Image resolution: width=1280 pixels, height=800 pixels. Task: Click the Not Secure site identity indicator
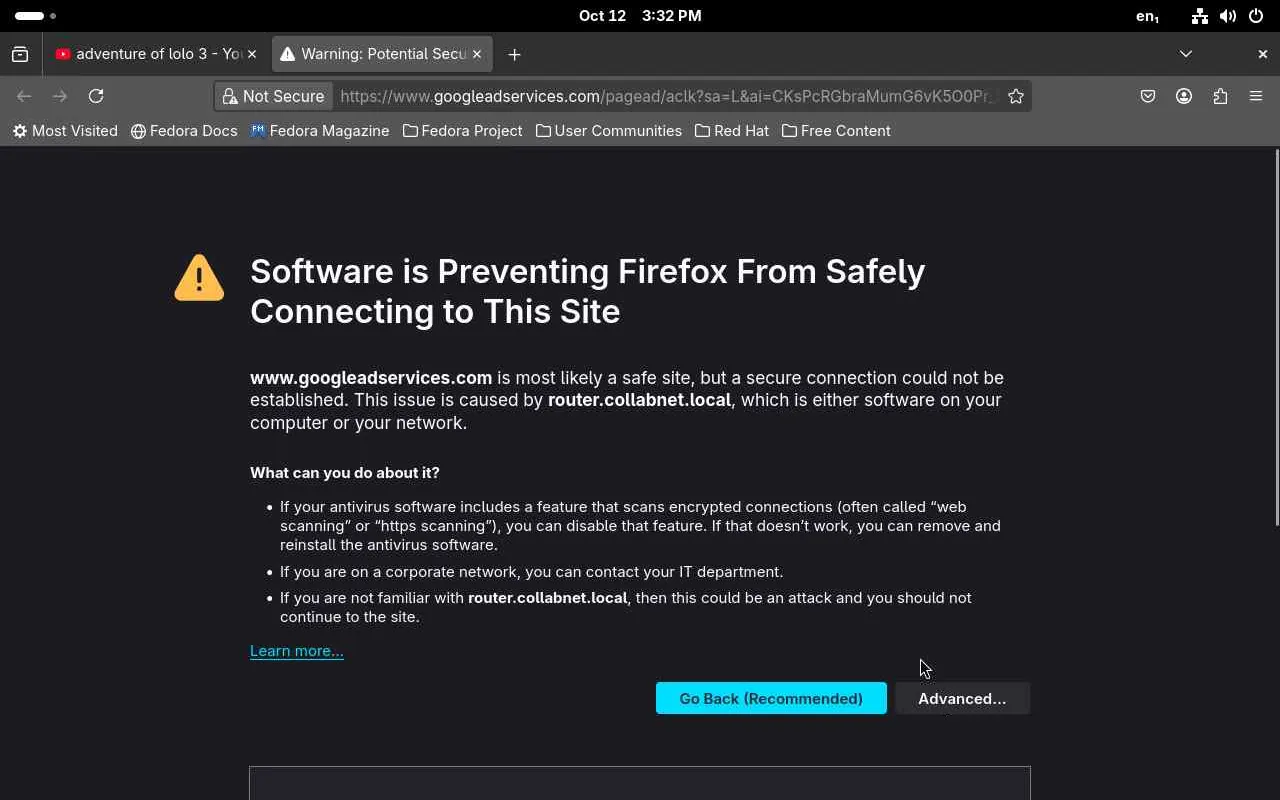(274, 96)
